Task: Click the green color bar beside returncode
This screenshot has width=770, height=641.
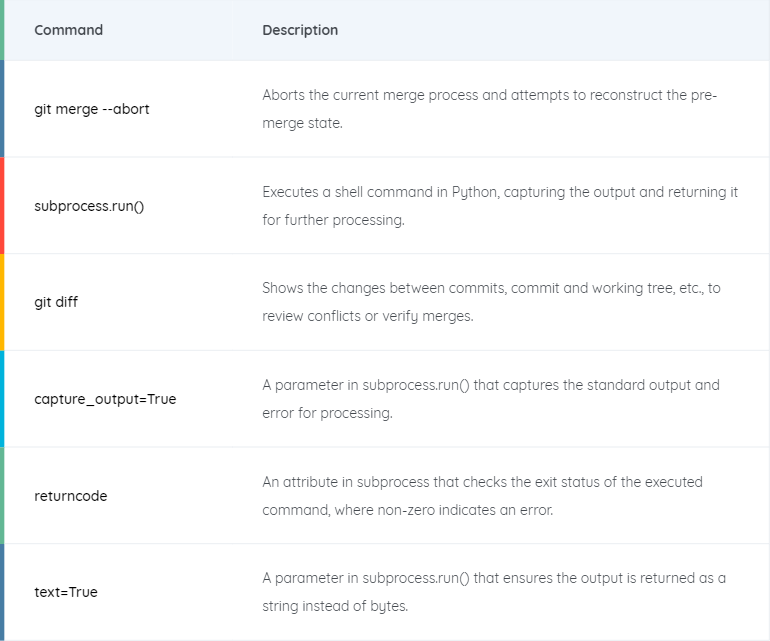Action: coord(2,496)
